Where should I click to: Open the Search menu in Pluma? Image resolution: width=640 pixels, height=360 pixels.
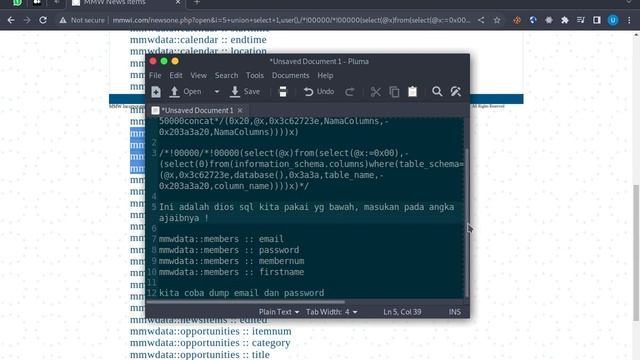tap(226, 76)
